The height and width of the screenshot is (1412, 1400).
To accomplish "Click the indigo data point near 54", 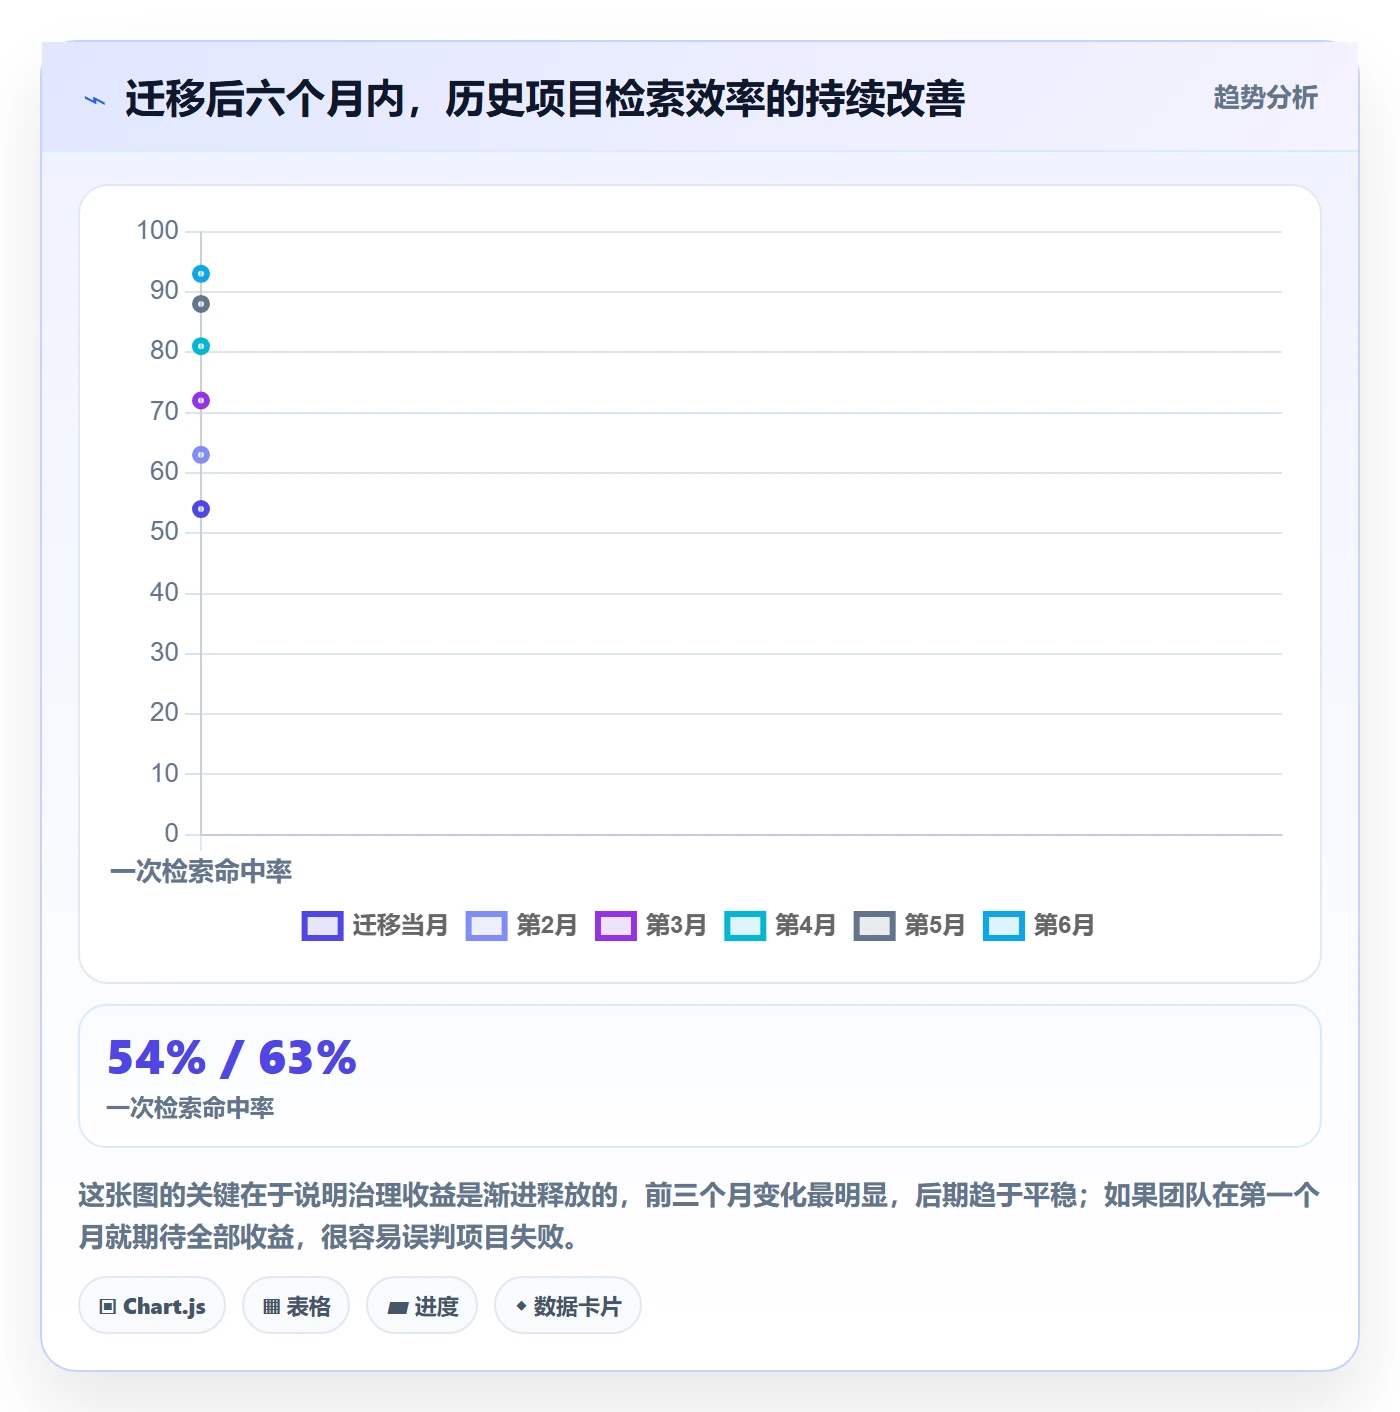I will (x=201, y=509).
